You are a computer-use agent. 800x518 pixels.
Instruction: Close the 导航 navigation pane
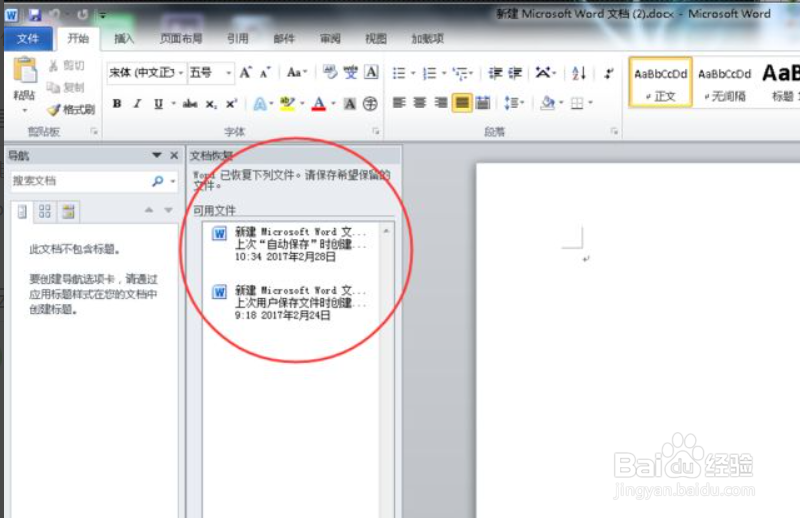tap(174, 155)
